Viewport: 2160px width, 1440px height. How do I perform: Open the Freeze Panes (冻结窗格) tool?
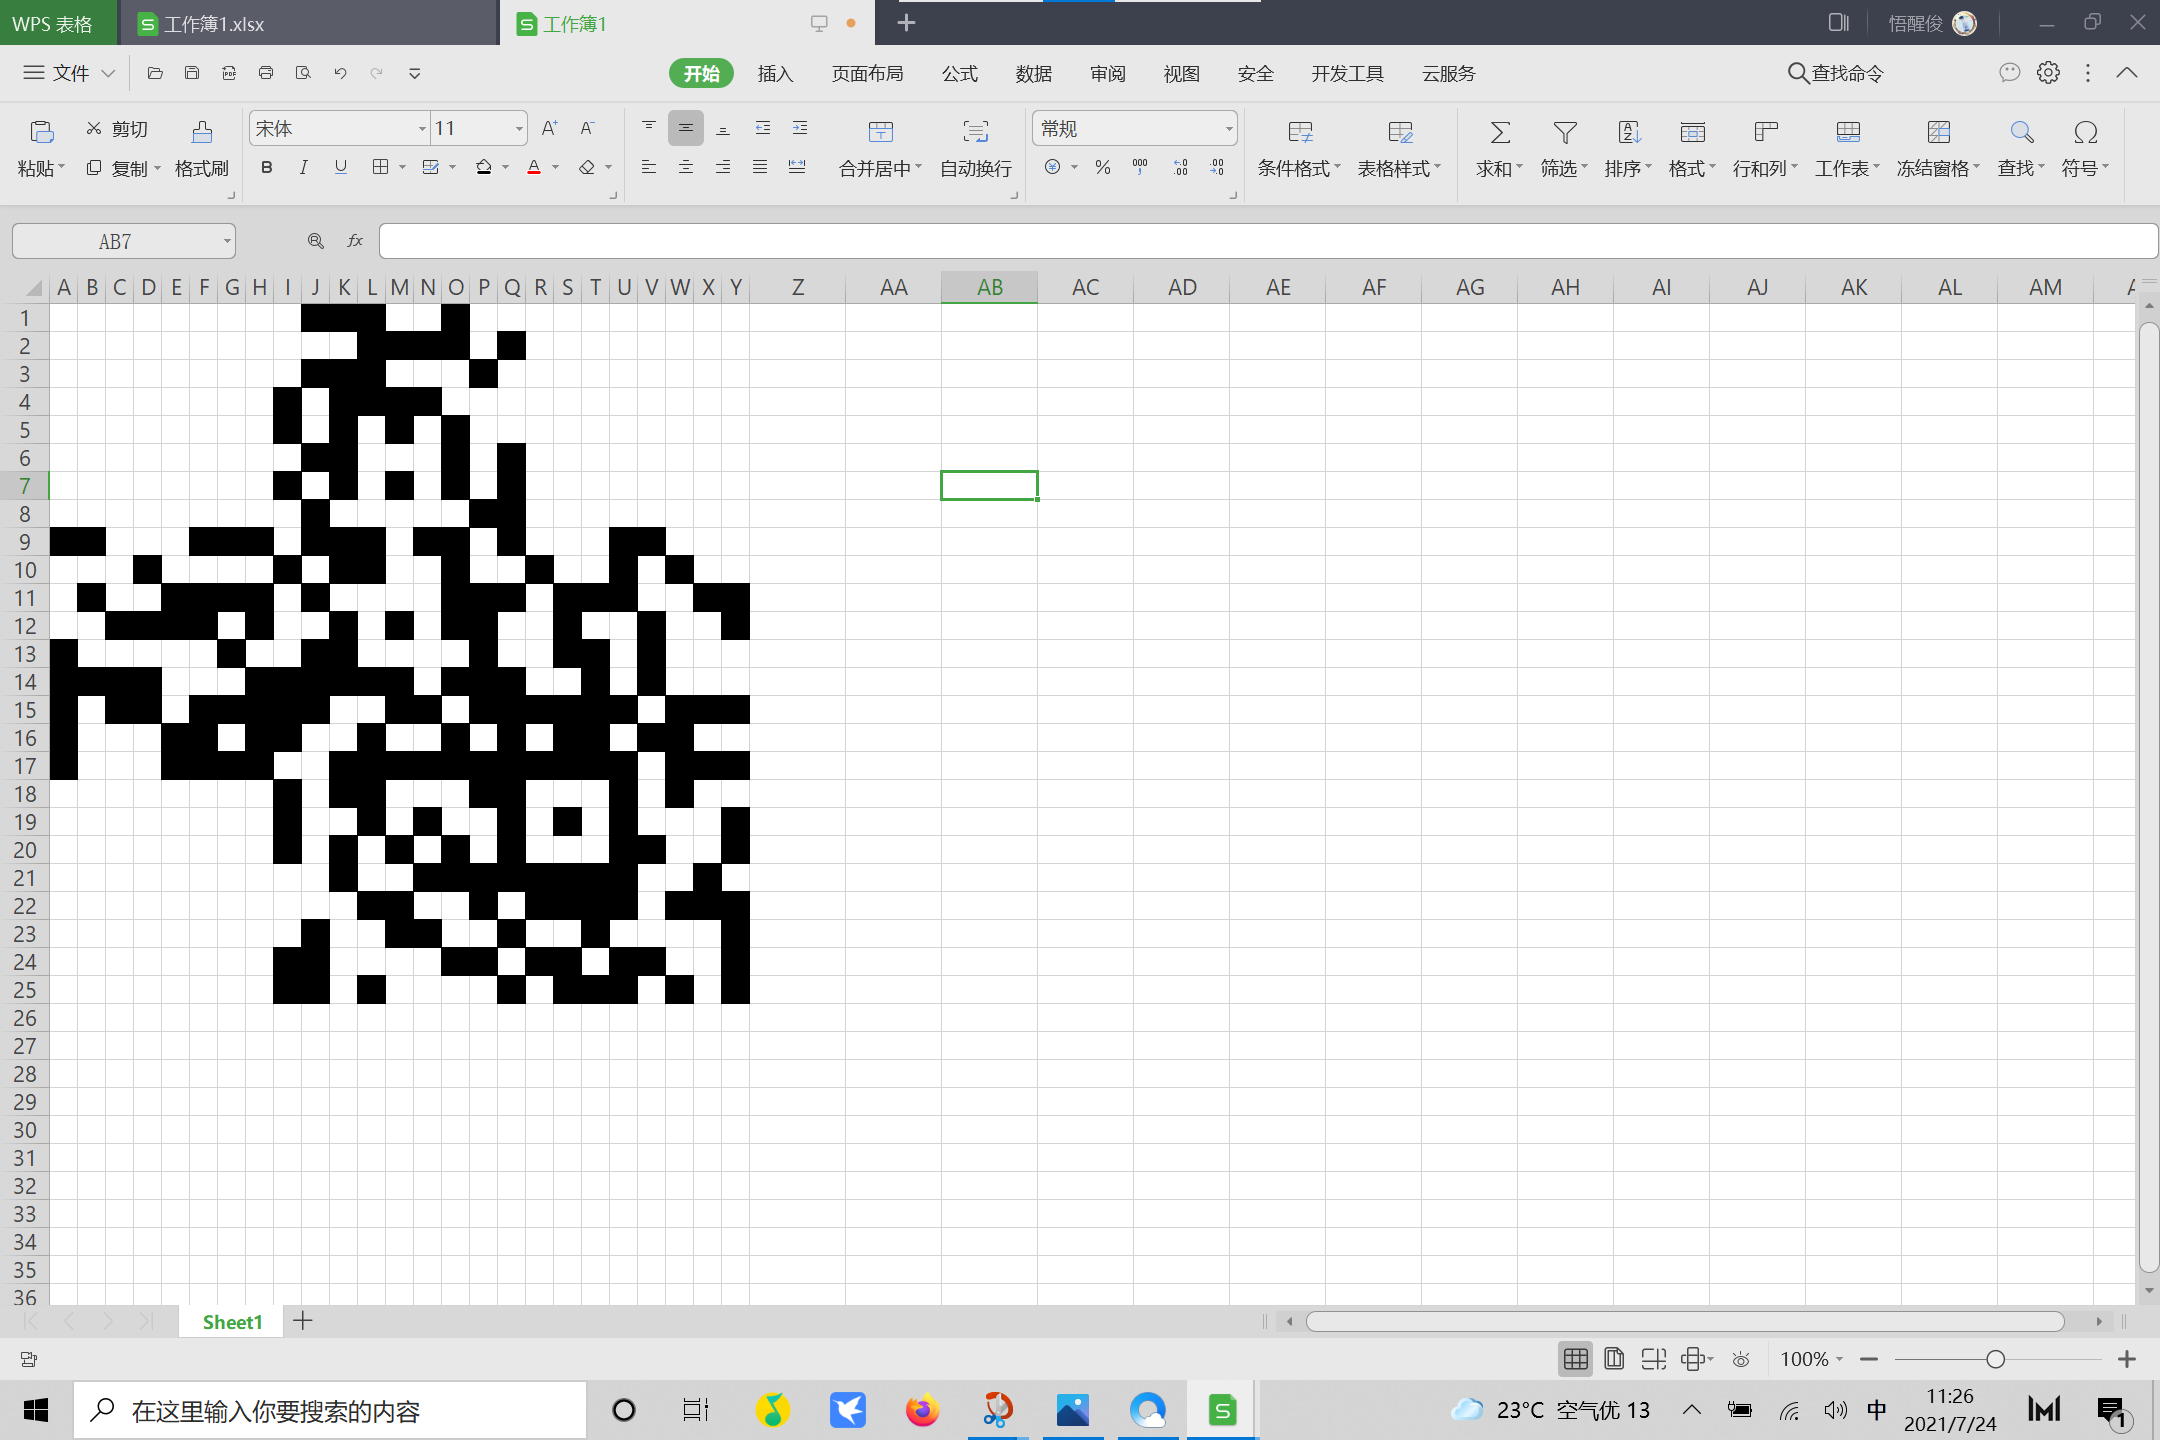1938,132
